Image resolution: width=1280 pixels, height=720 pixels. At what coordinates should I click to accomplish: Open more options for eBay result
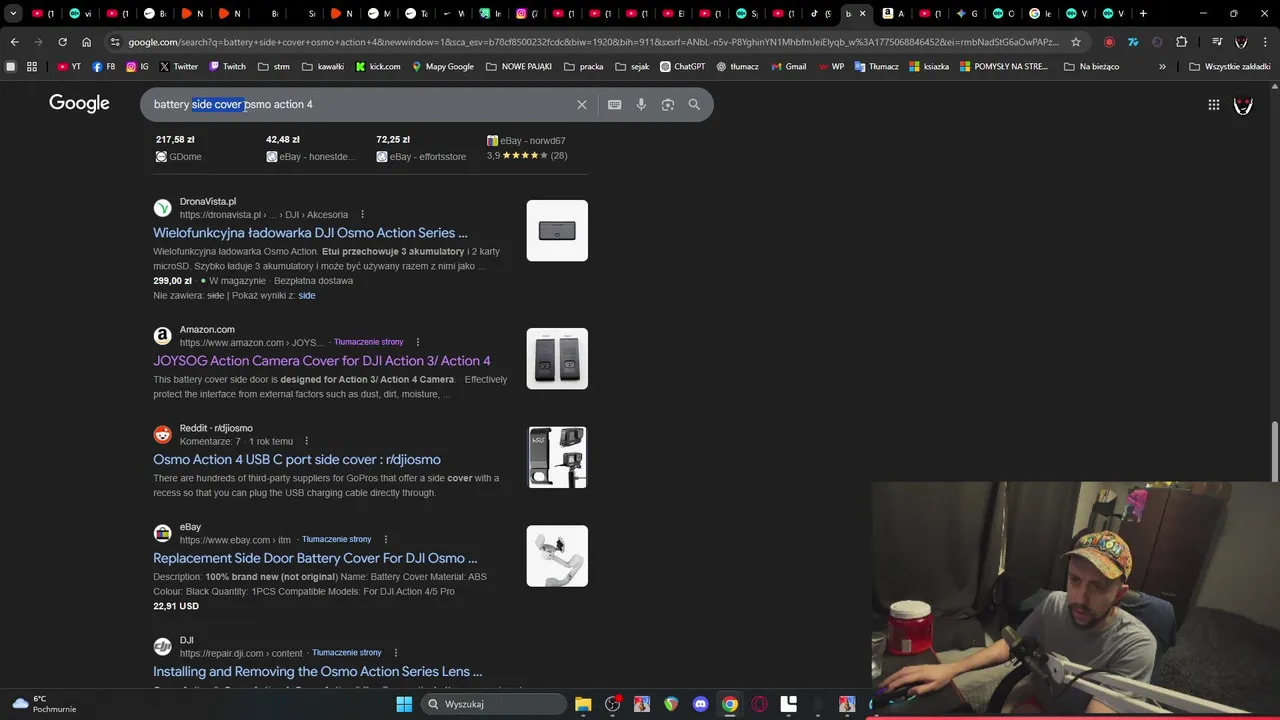(x=385, y=539)
